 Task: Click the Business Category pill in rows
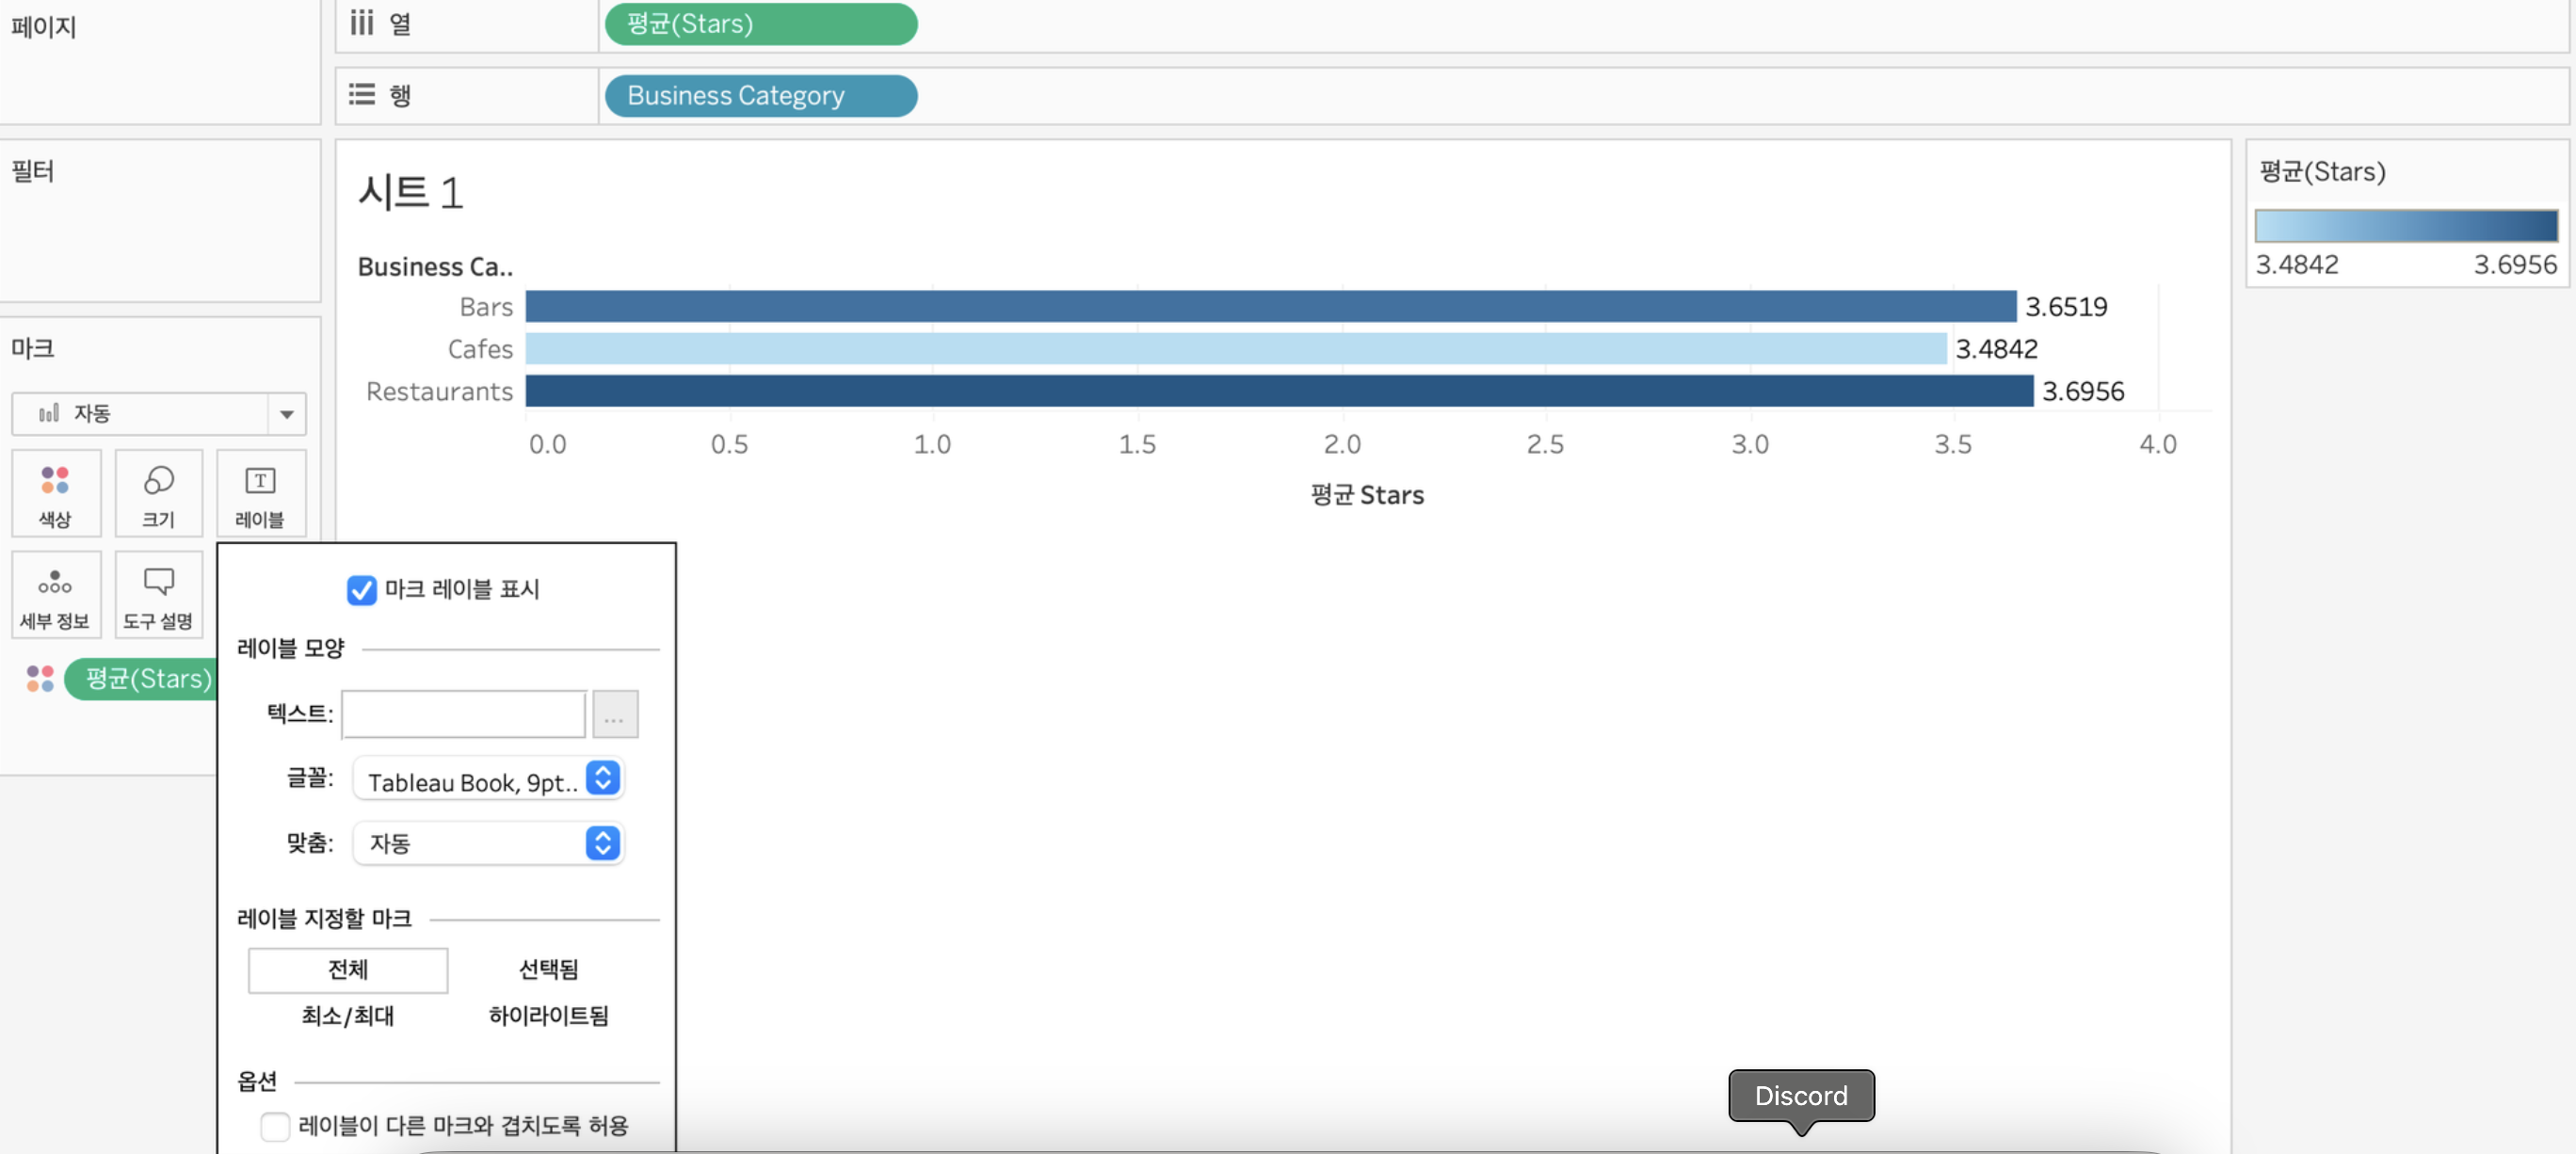pos(760,96)
